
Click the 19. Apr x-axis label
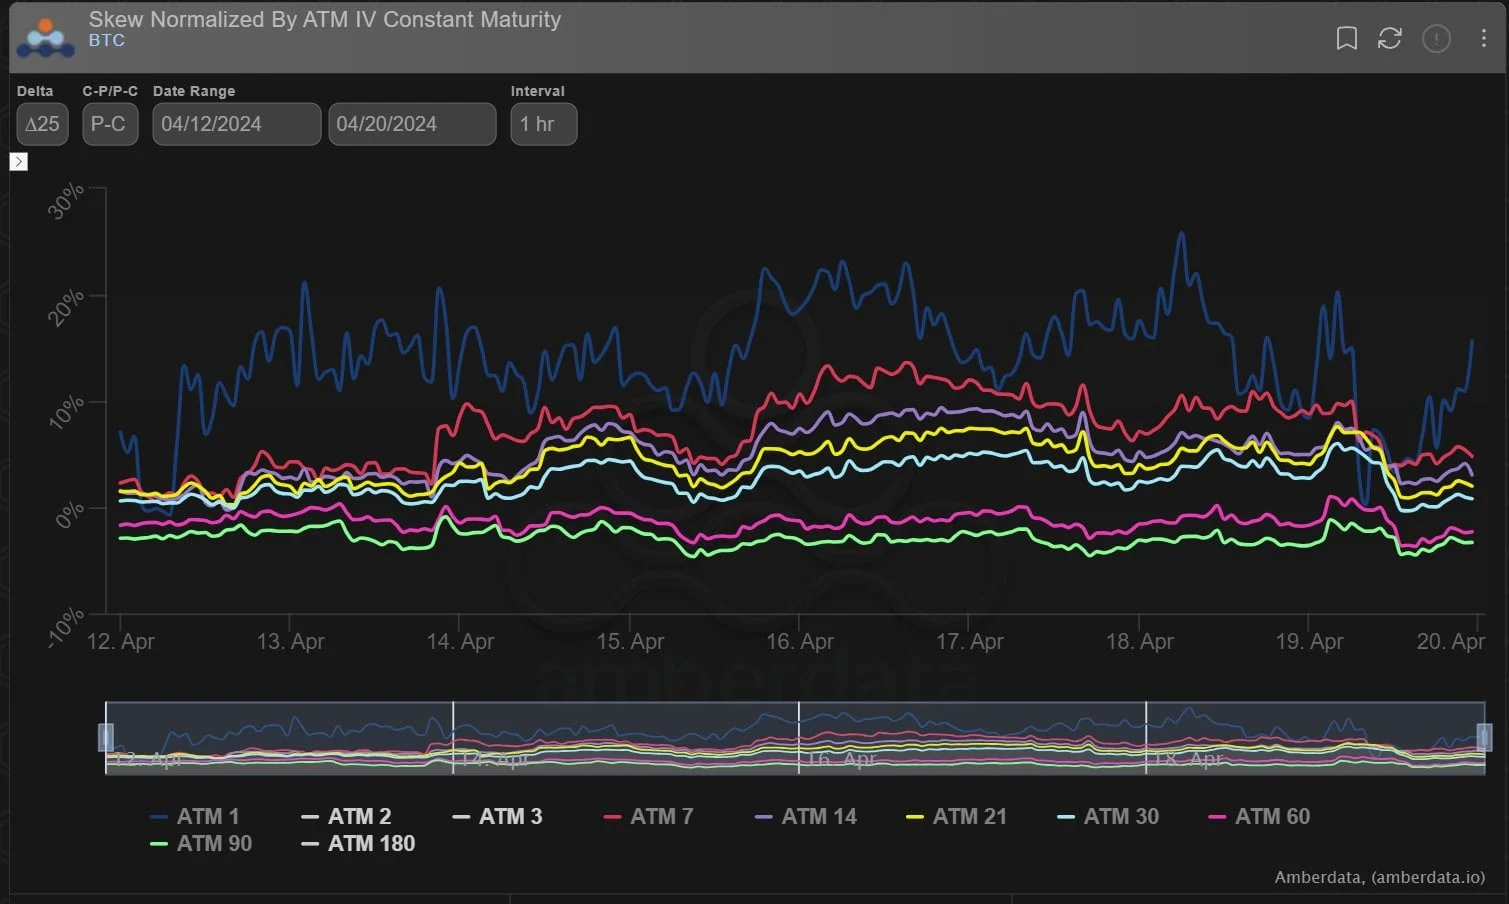[x=1309, y=641]
